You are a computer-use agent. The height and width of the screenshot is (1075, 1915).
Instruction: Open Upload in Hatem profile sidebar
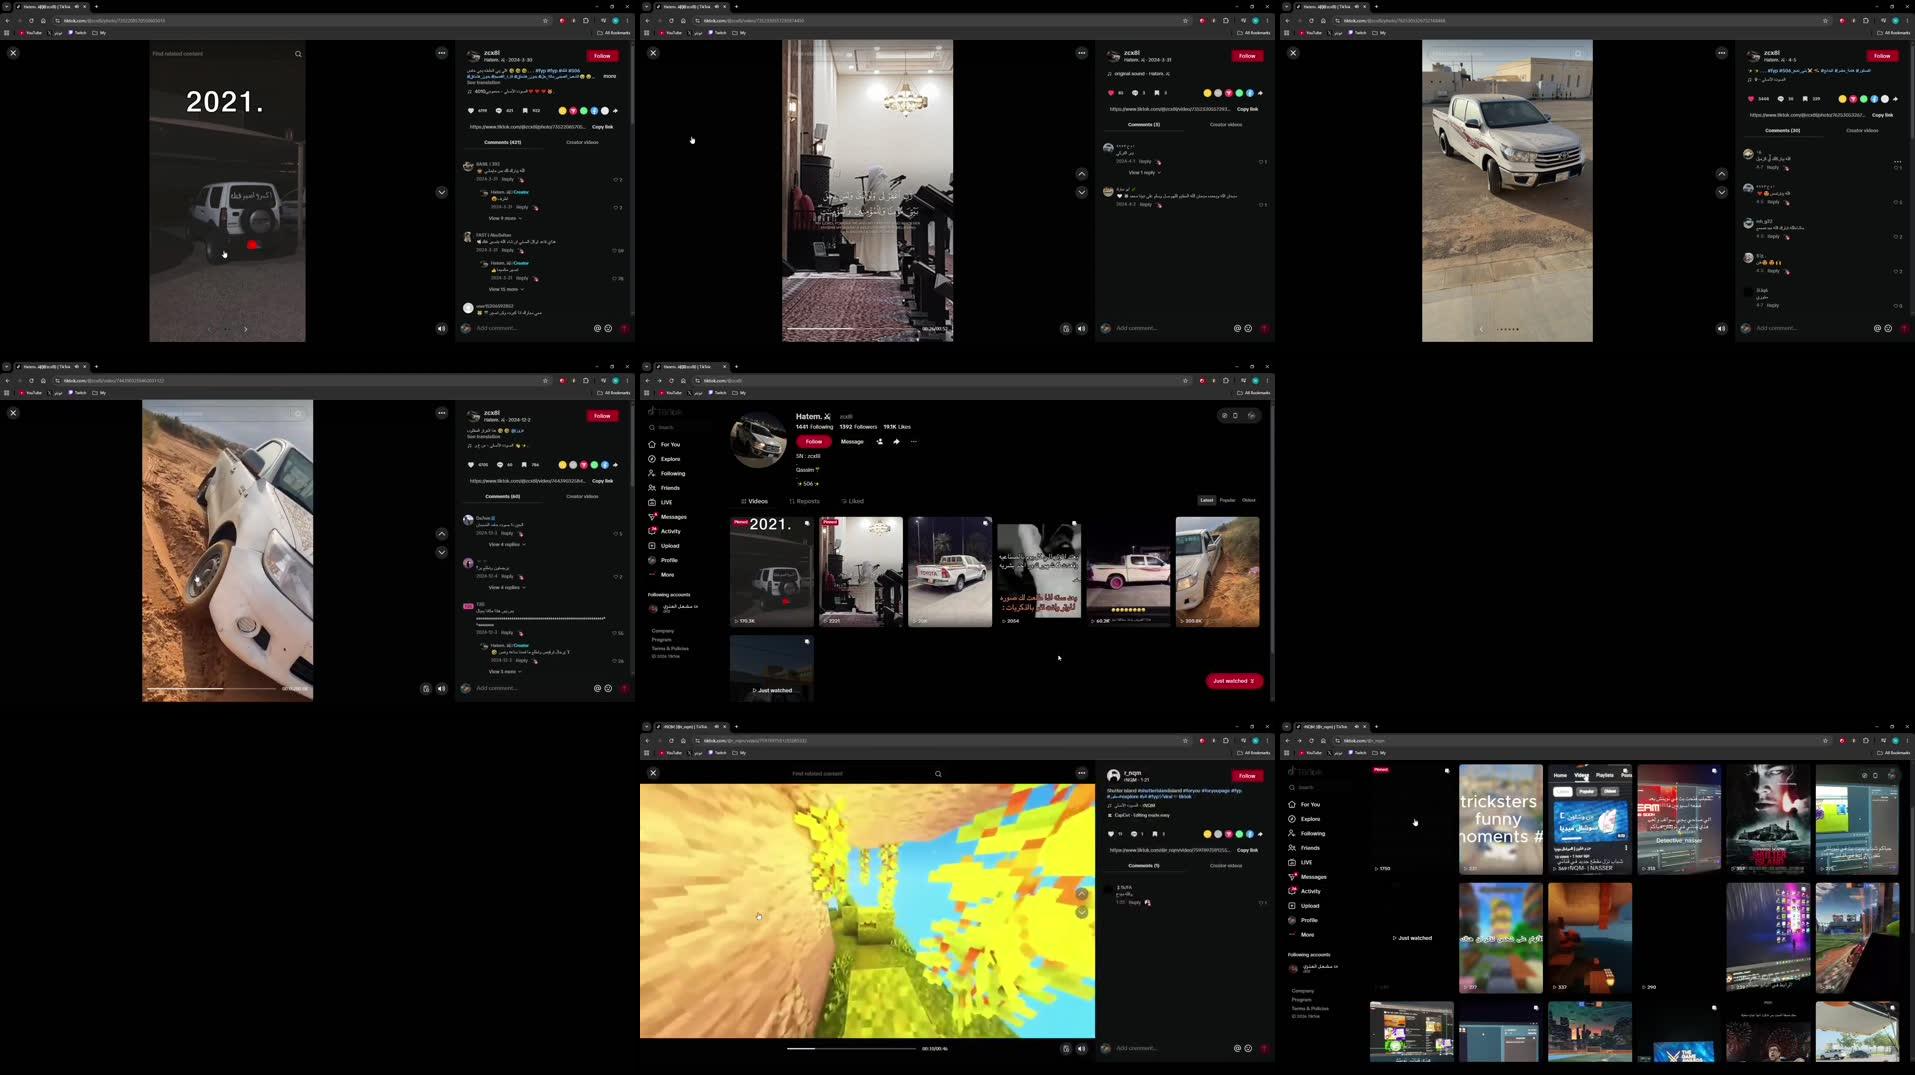pos(665,546)
